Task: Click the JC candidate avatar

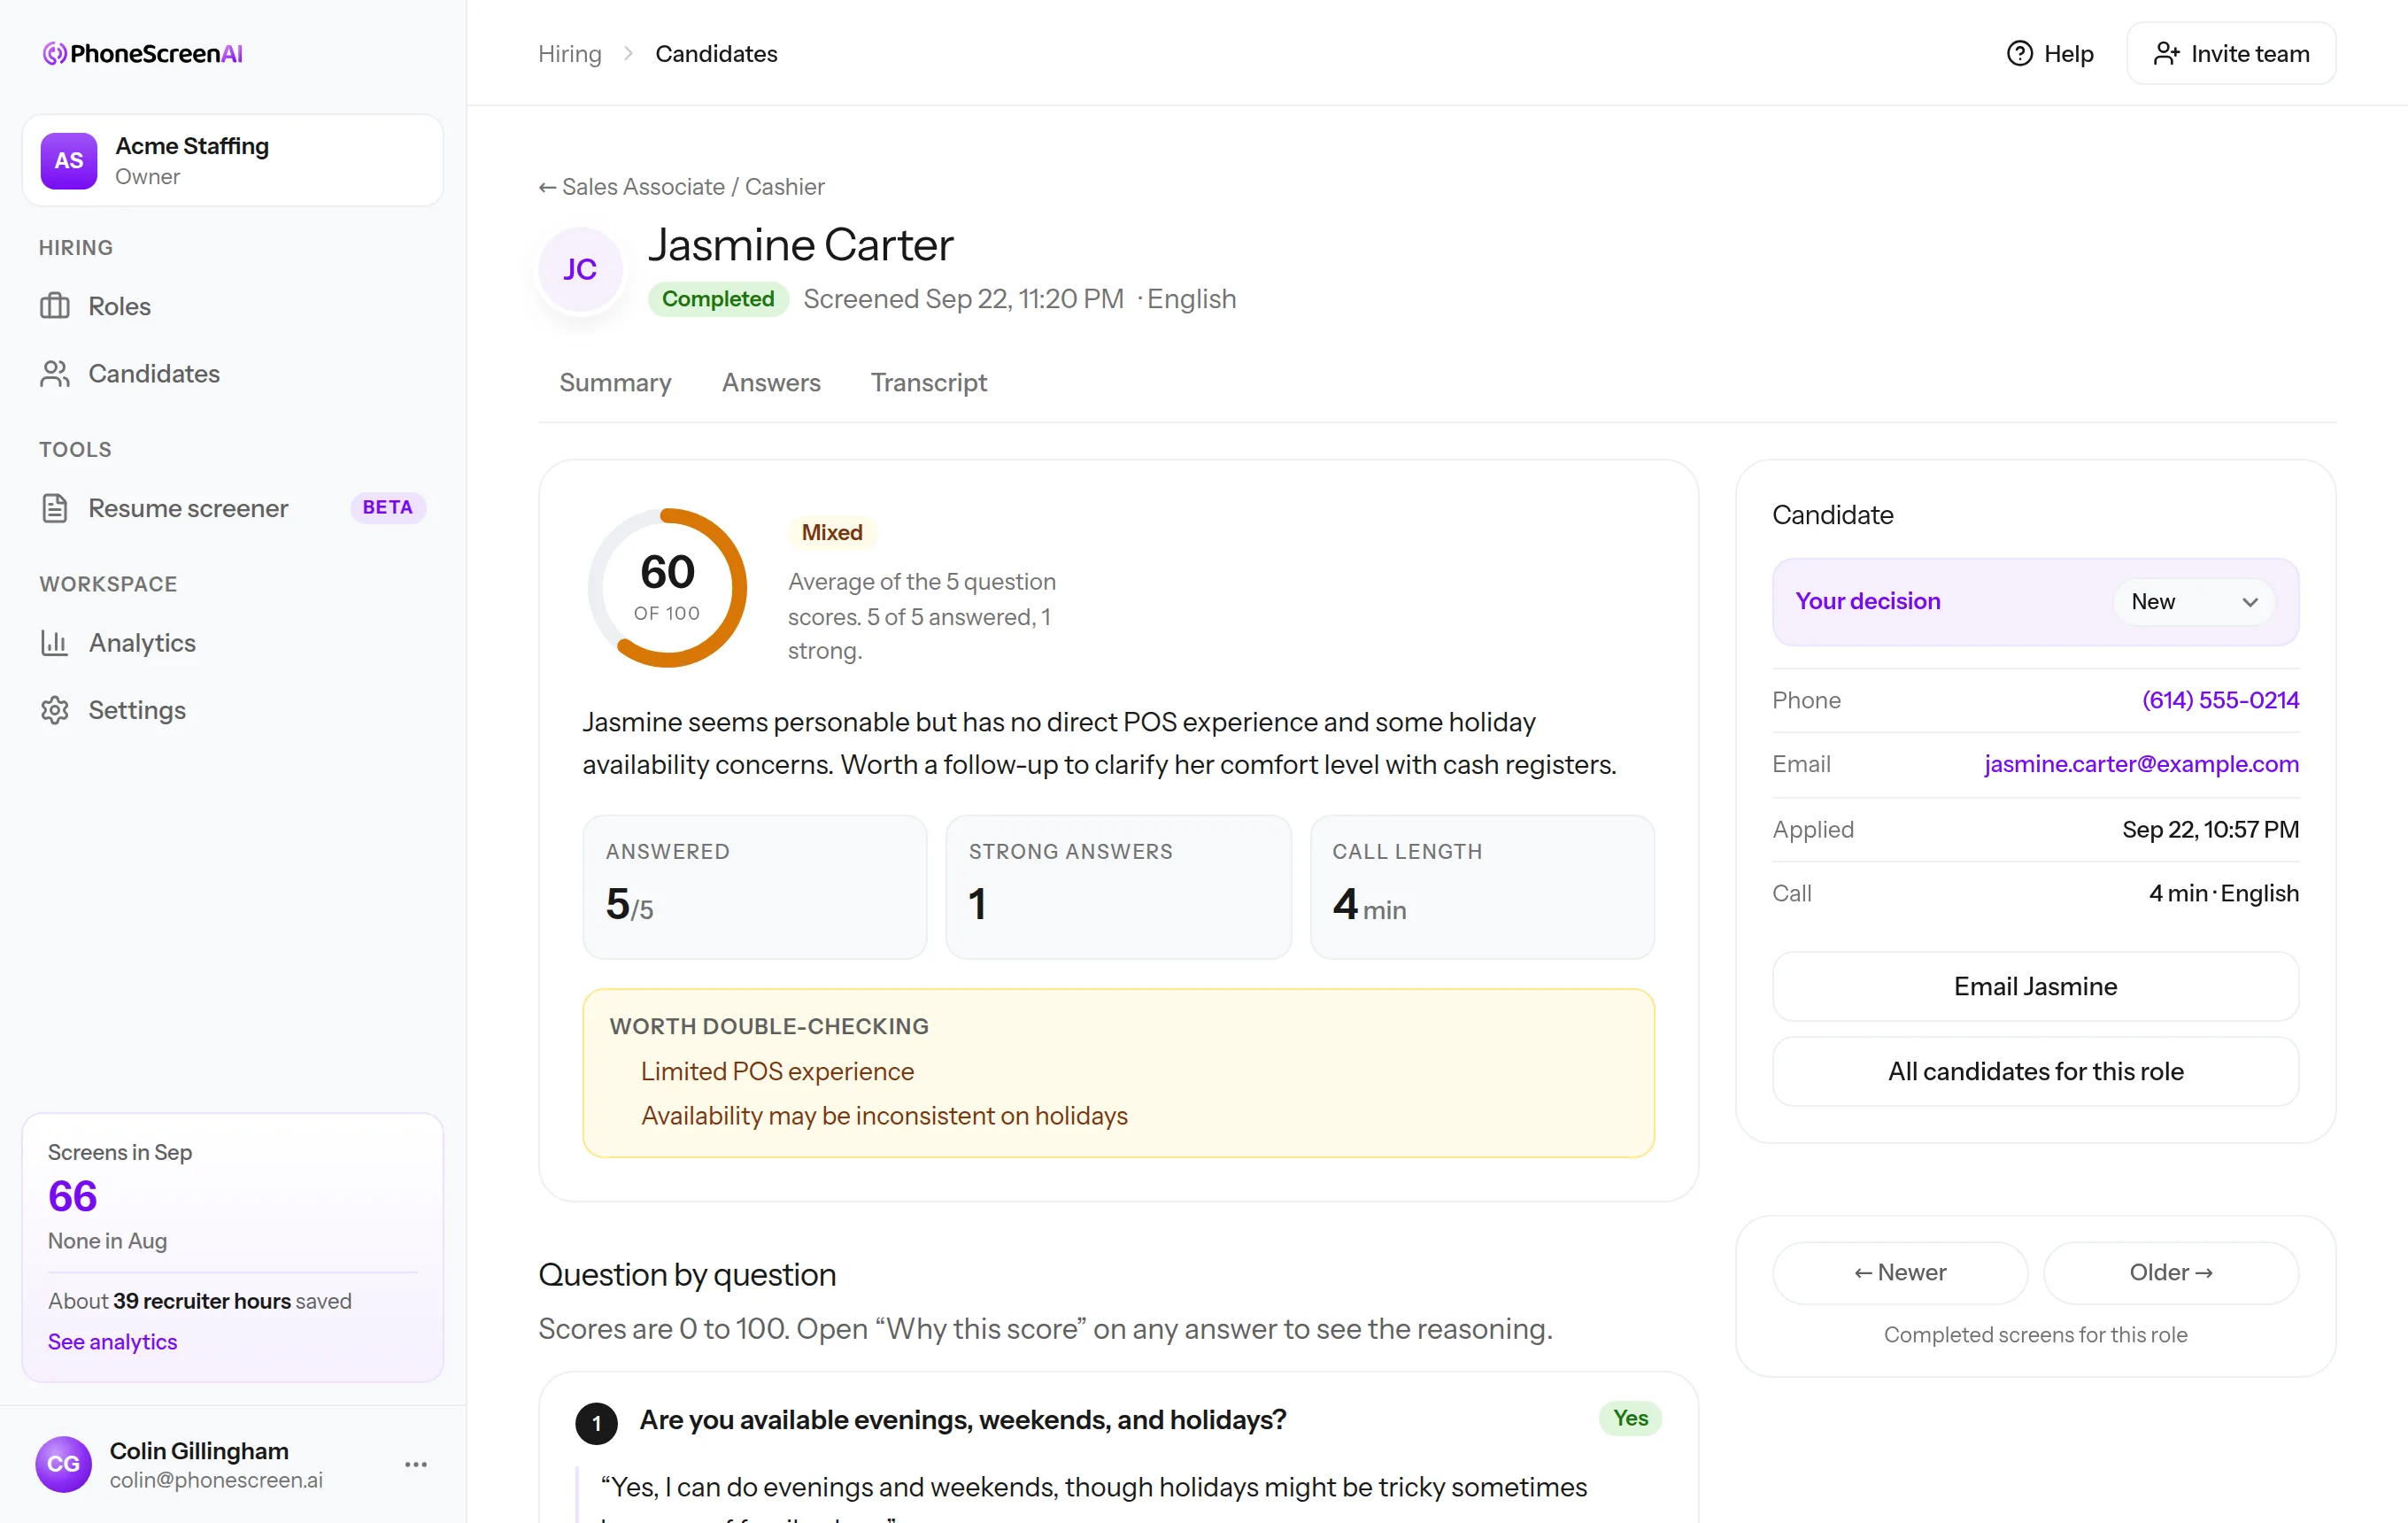Action: coord(580,269)
